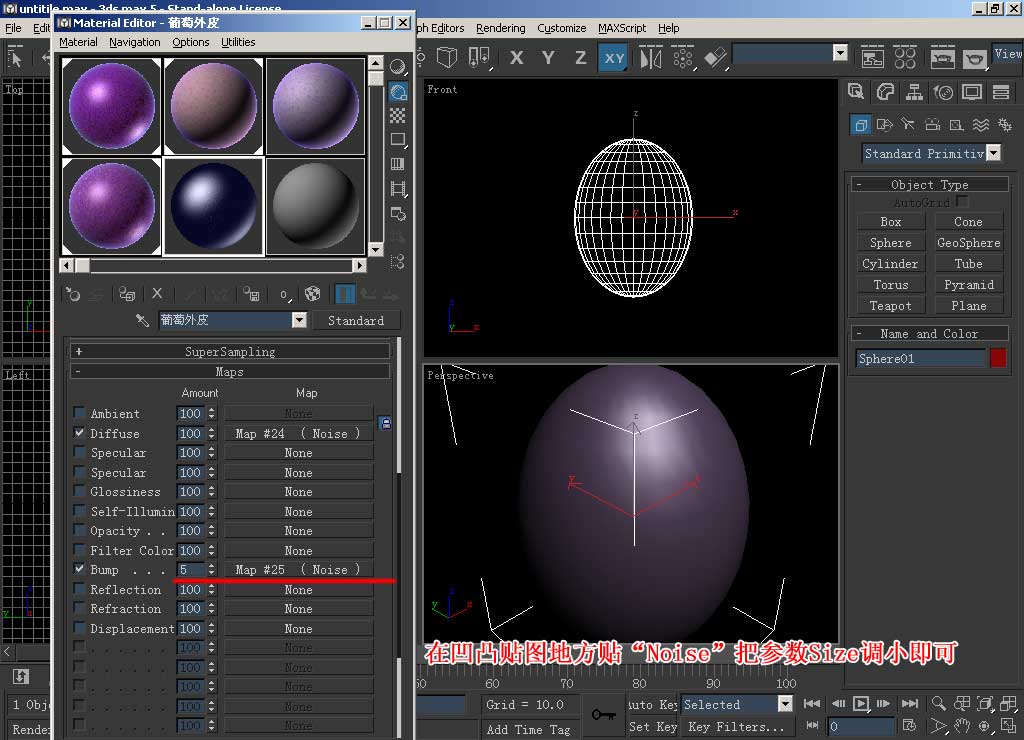Image resolution: width=1024 pixels, height=740 pixels.
Task: Select the Shapes category icon
Action: pos(885,125)
